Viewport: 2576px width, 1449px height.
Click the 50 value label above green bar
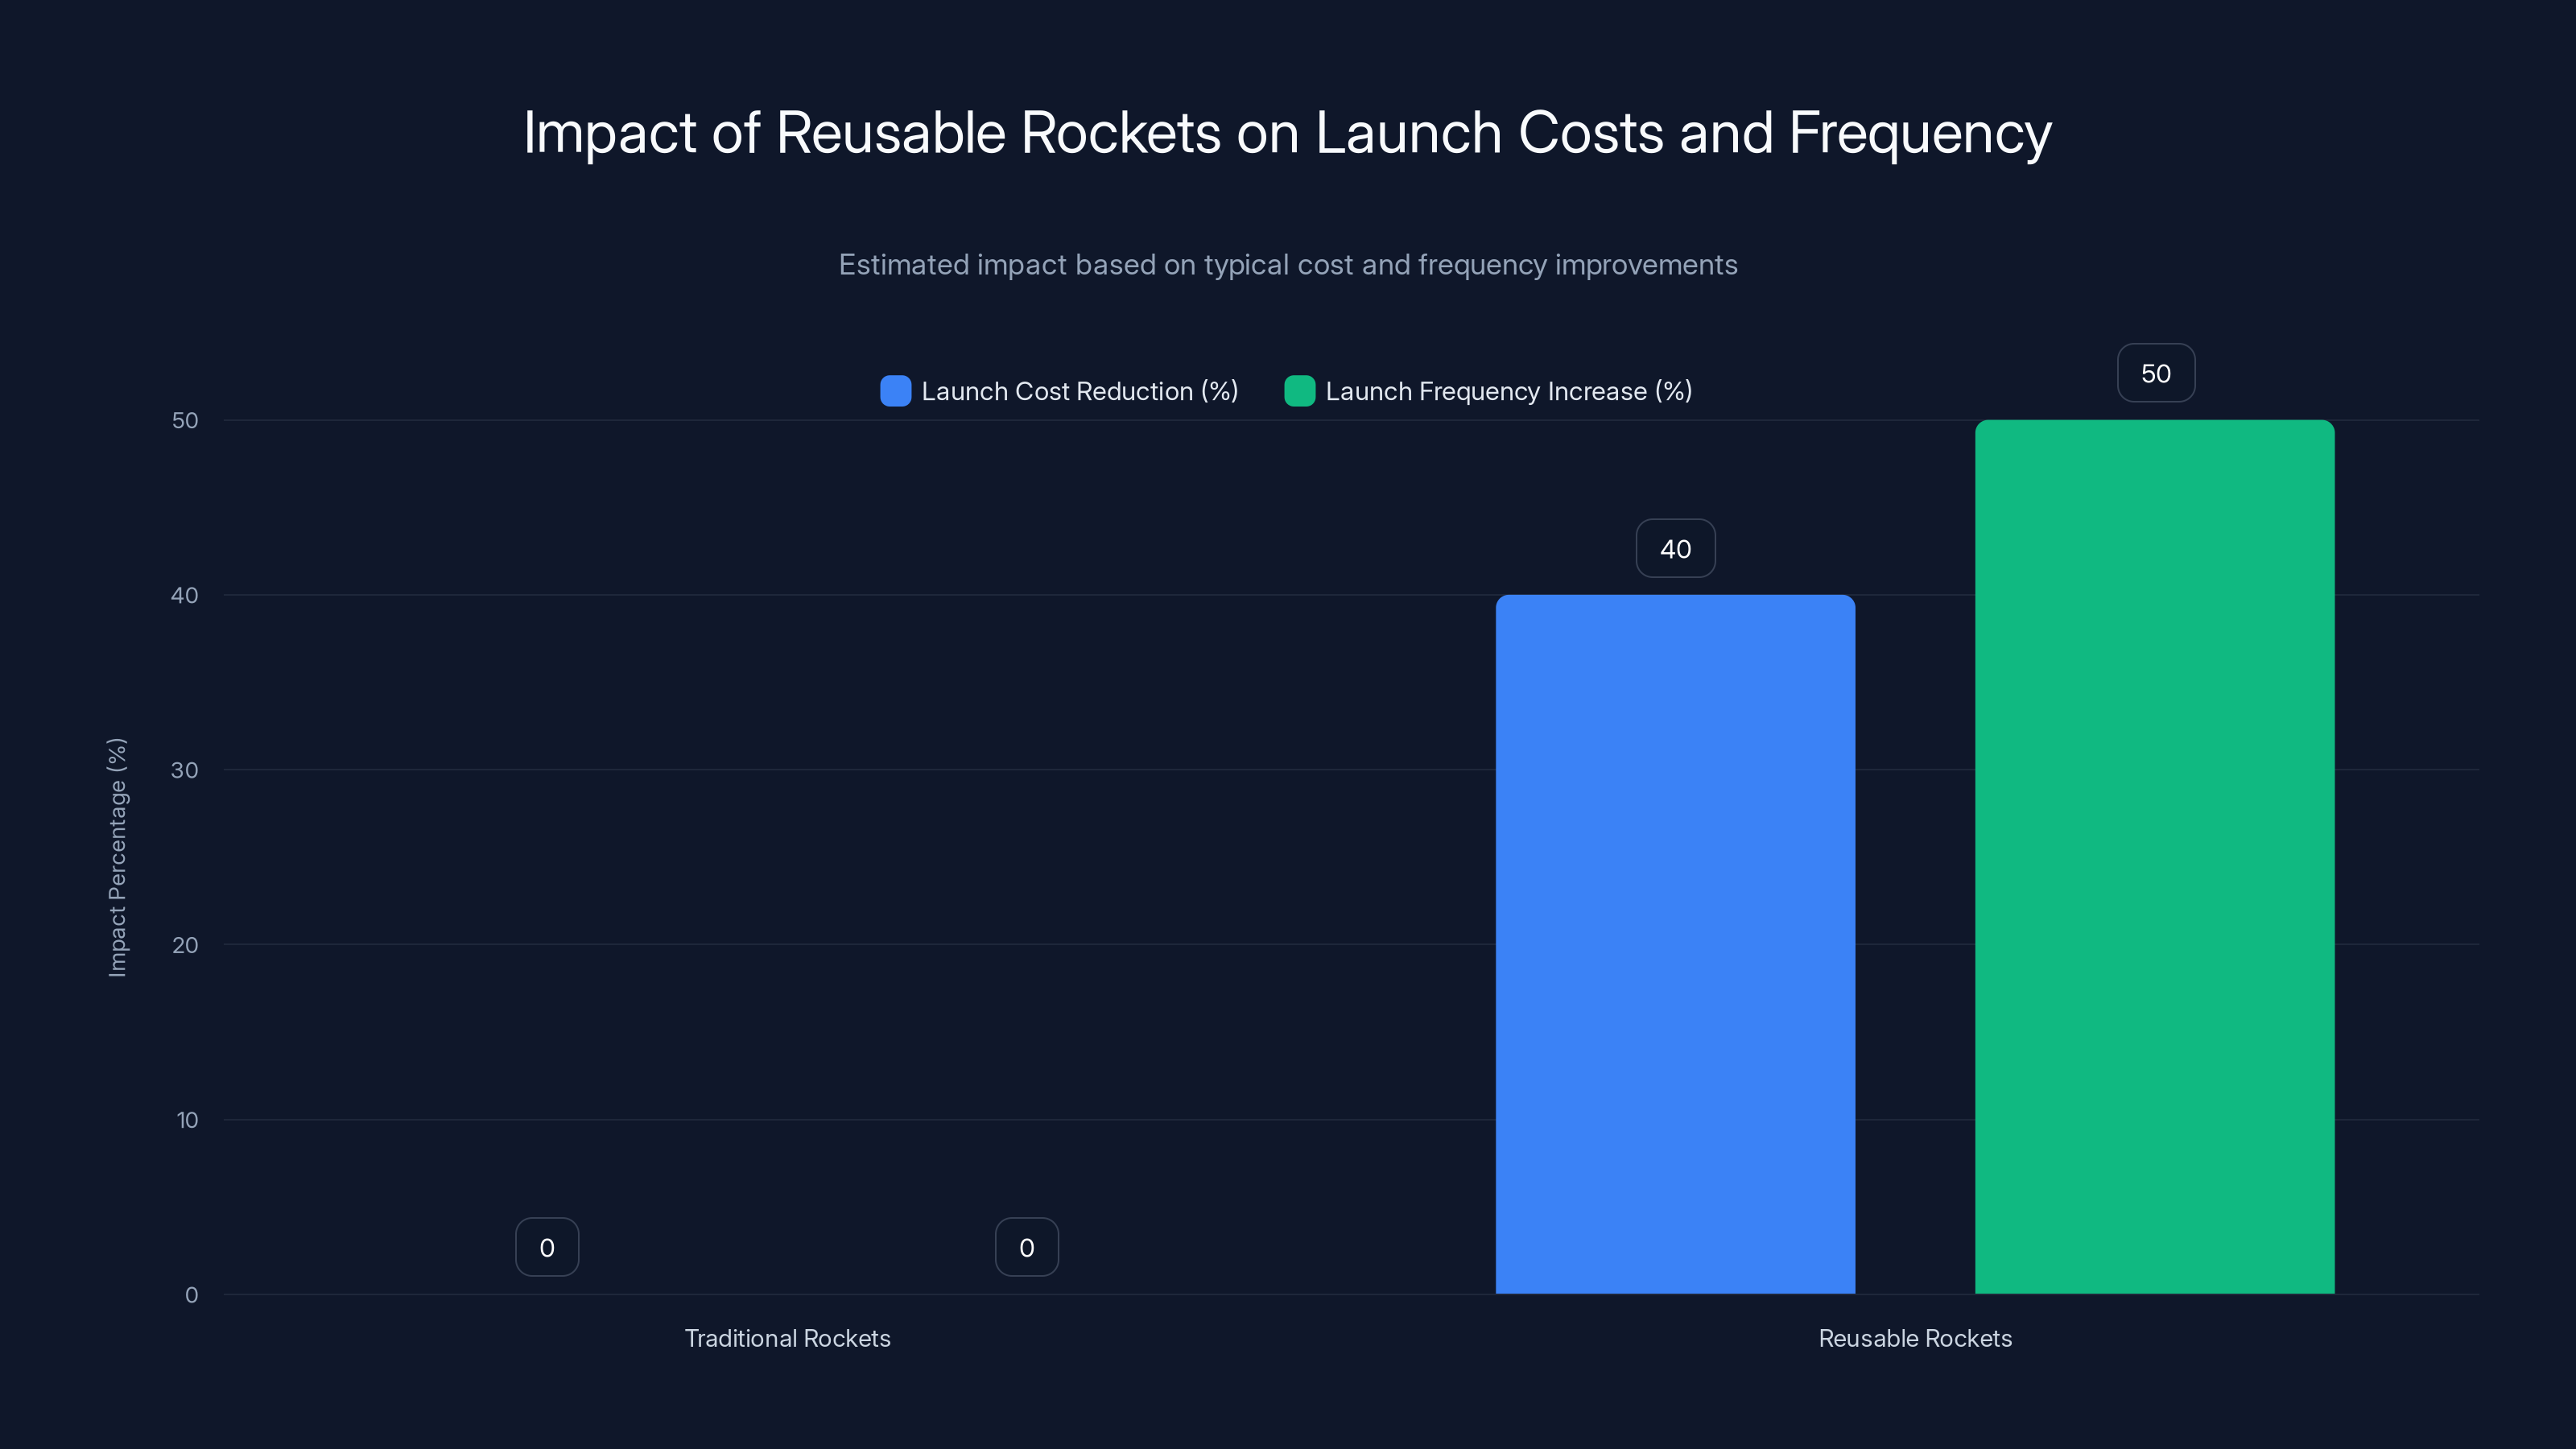[2156, 373]
